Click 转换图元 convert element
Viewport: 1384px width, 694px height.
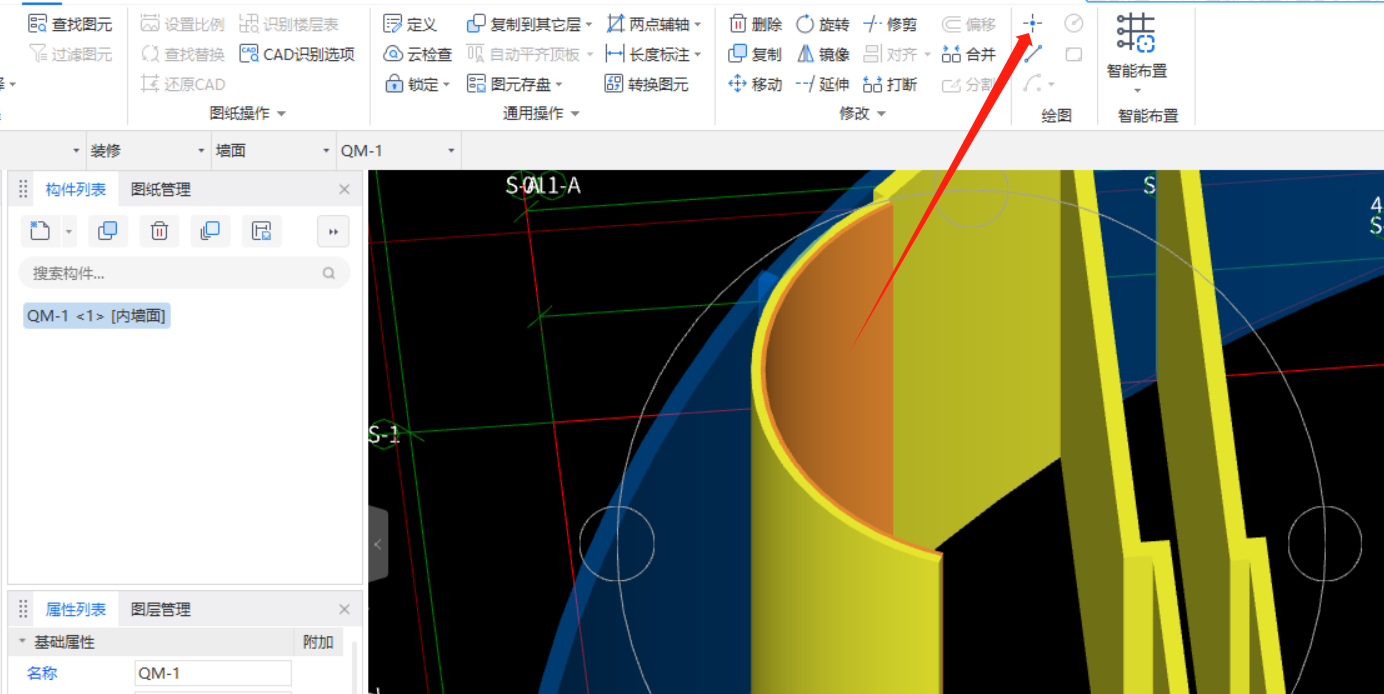(647, 84)
